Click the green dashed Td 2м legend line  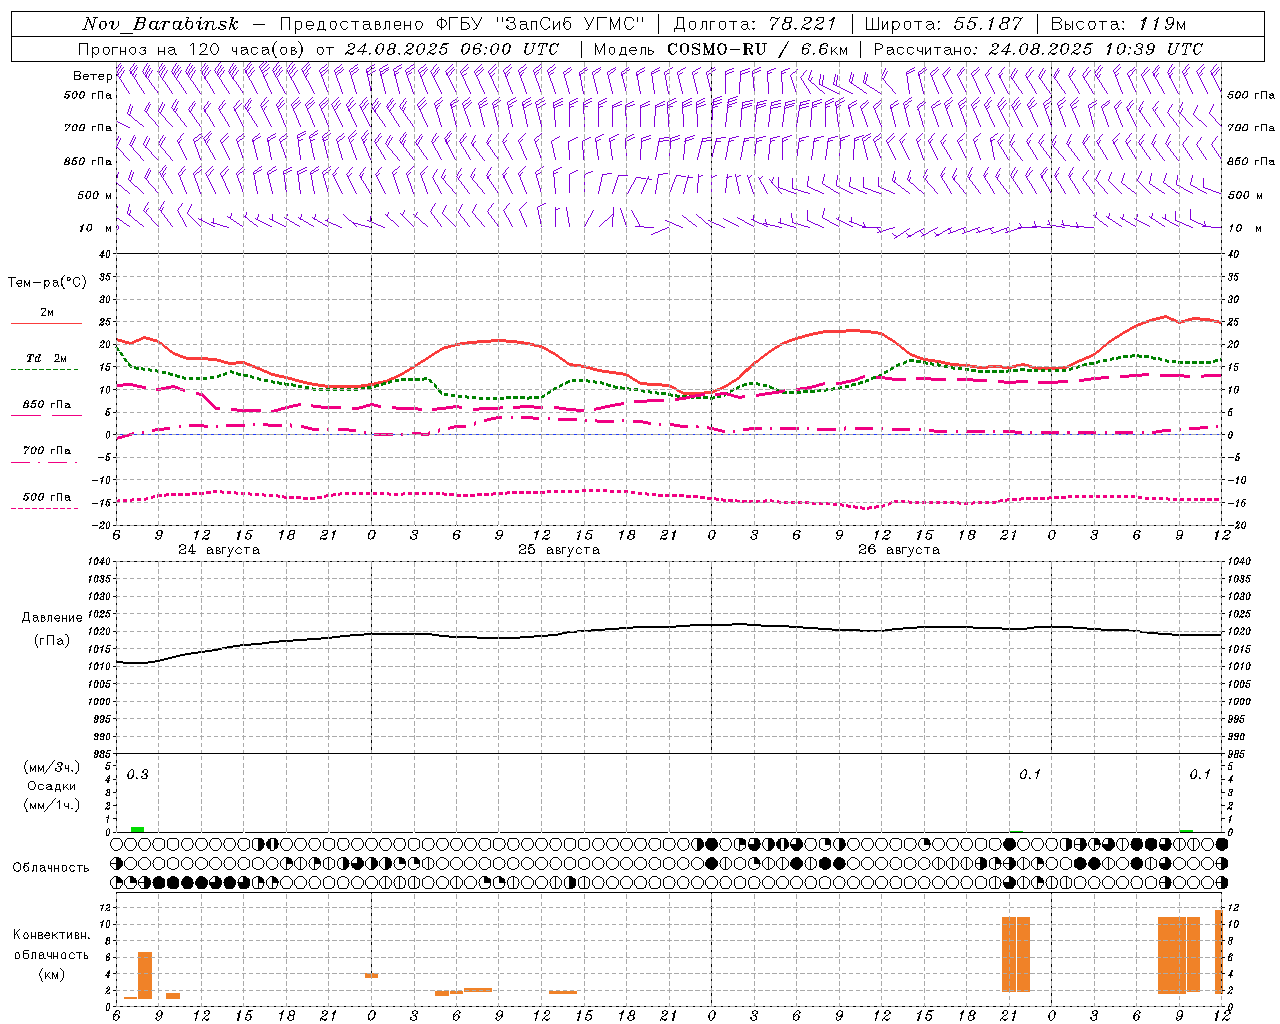[45, 369]
